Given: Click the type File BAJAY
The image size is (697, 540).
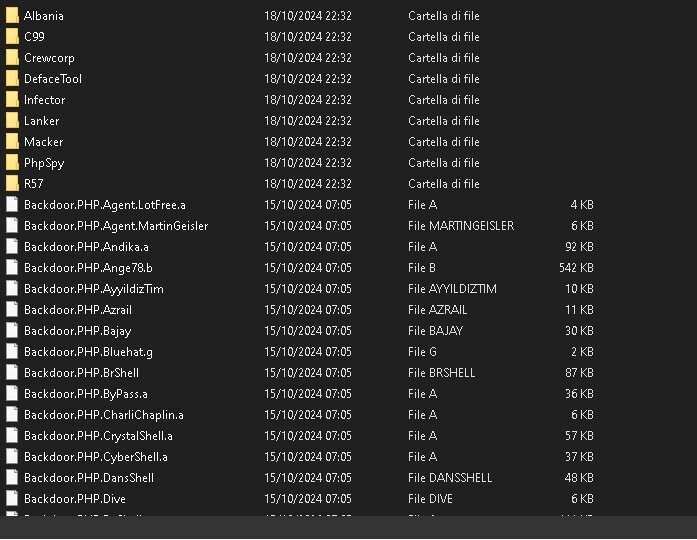Looking at the screenshot, I should [436, 331].
